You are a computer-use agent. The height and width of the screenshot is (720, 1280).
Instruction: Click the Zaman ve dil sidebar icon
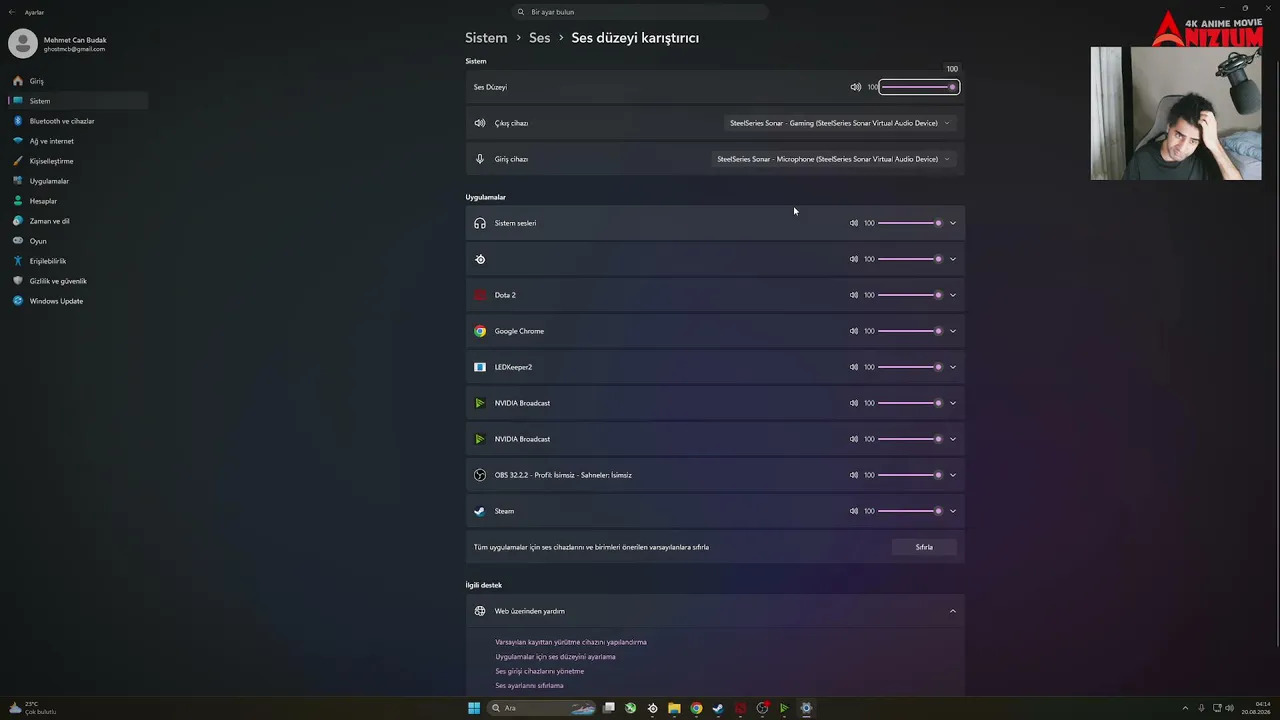pyautogui.click(x=18, y=221)
